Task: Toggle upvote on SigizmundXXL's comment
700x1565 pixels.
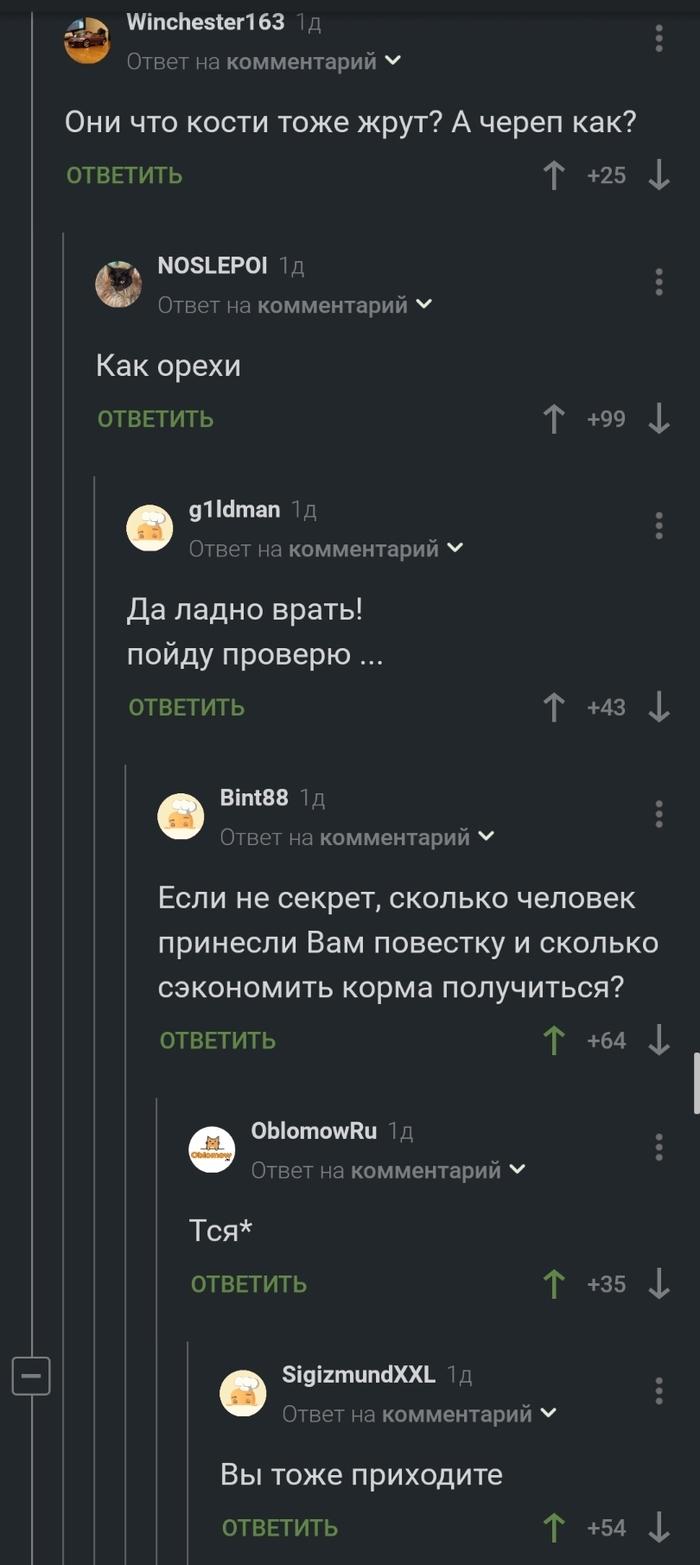Action: pos(553,1528)
